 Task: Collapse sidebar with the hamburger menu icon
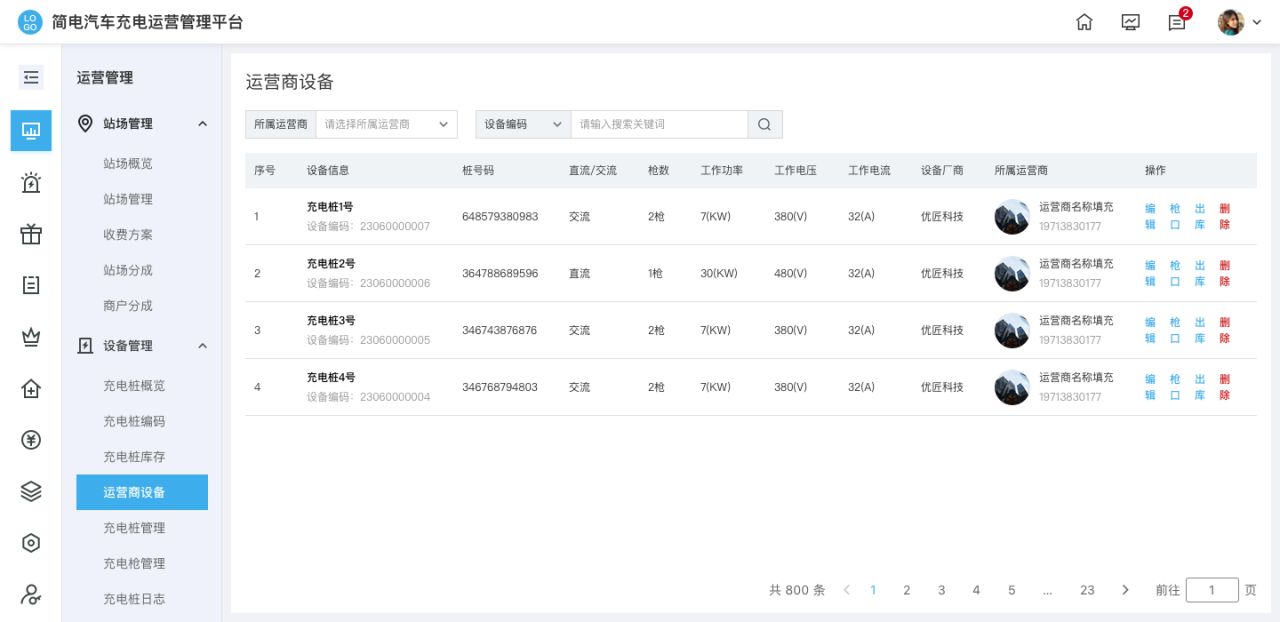coord(31,77)
